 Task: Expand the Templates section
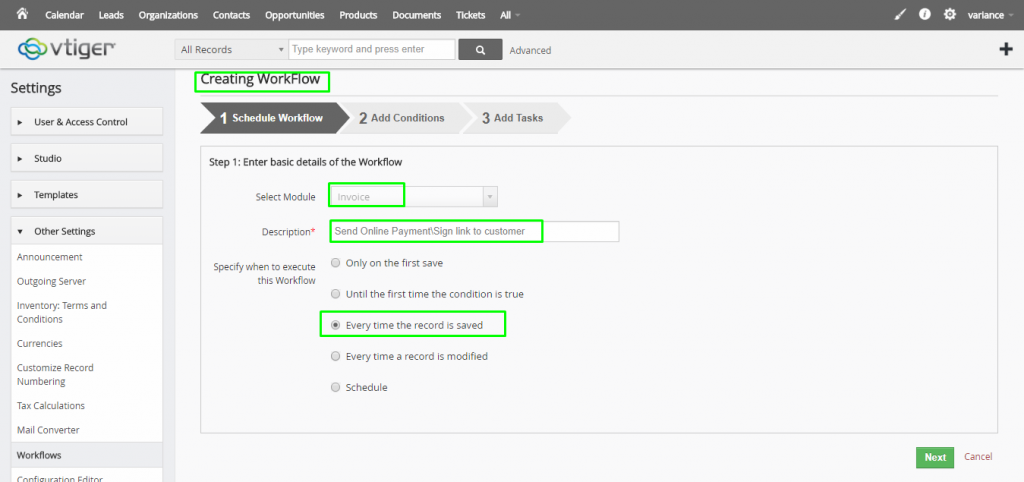coord(87,195)
